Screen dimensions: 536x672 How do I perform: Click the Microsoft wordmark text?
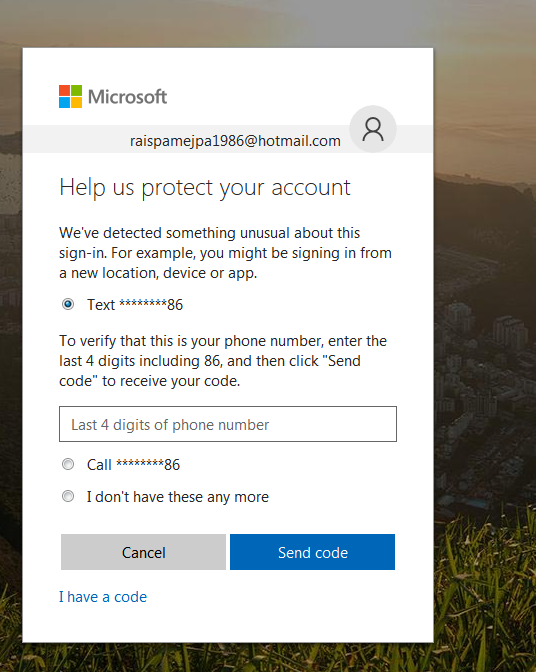click(127, 97)
